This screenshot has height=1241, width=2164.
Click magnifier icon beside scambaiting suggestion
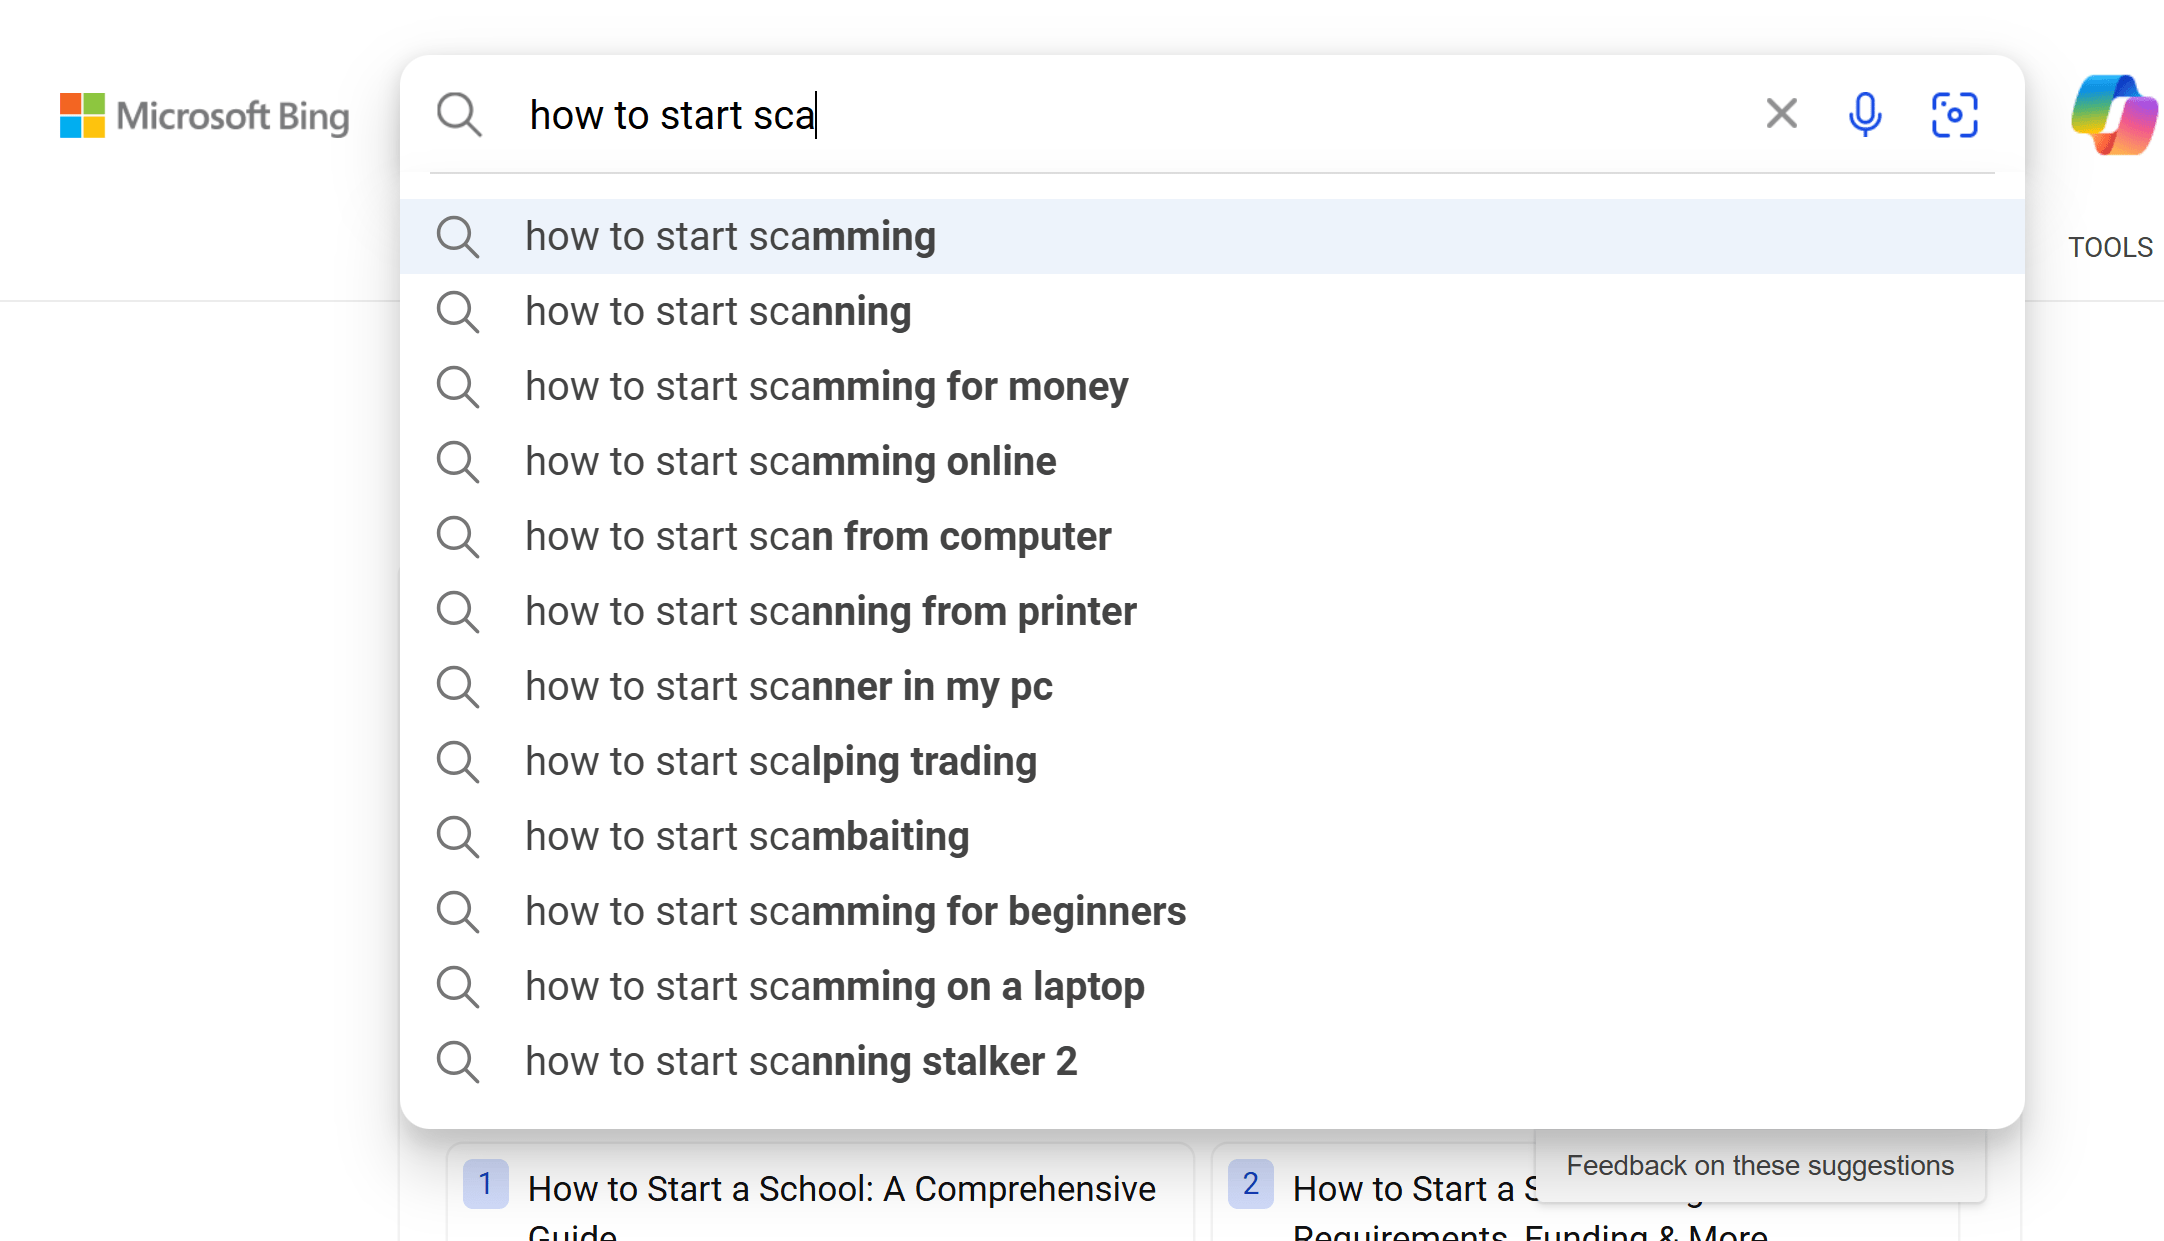(458, 837)
